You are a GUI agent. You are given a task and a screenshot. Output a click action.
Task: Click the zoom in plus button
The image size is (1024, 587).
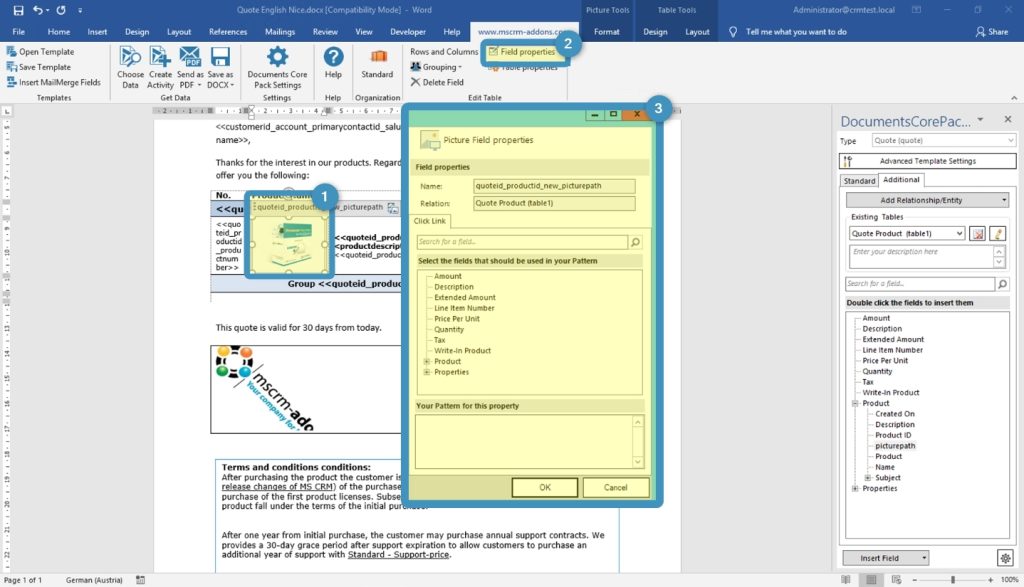coord(991,580)
